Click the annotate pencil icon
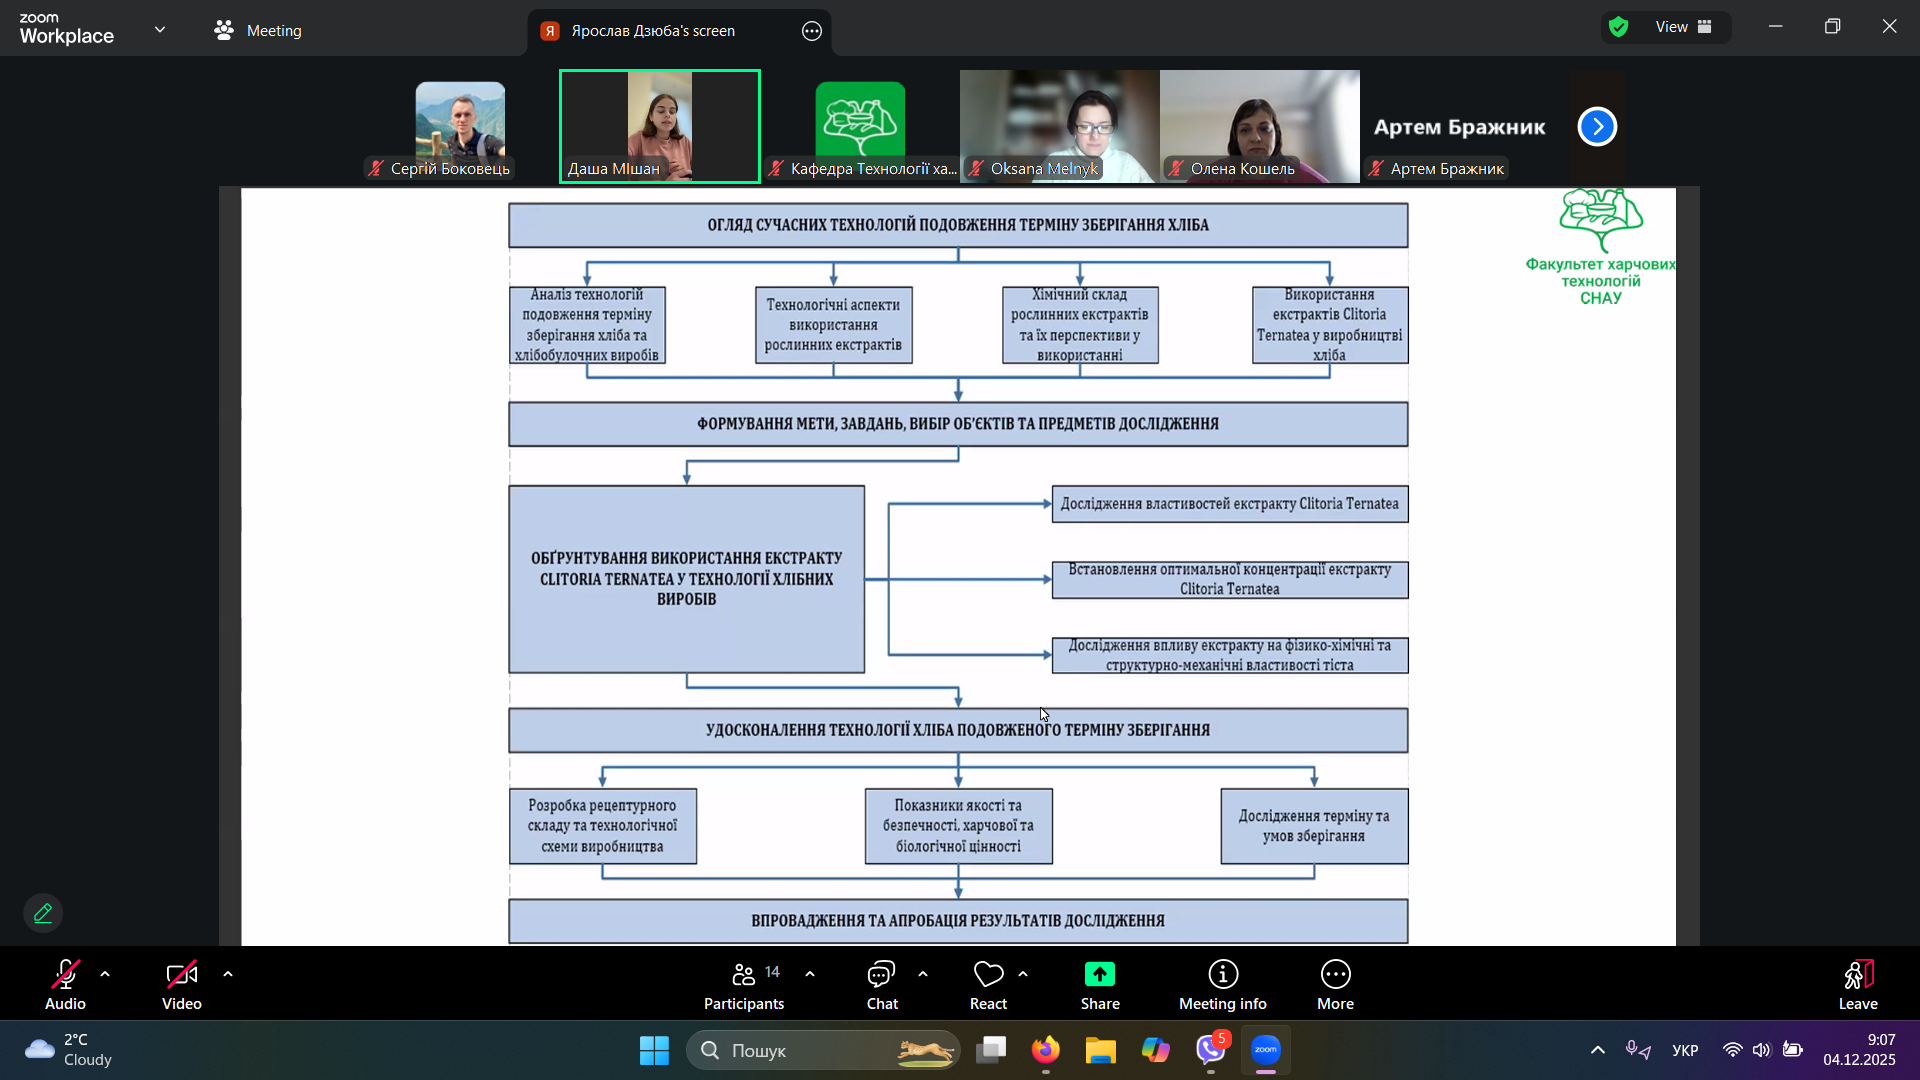1920x1080 pixels. pyautogui.click(x=43, y=913)
